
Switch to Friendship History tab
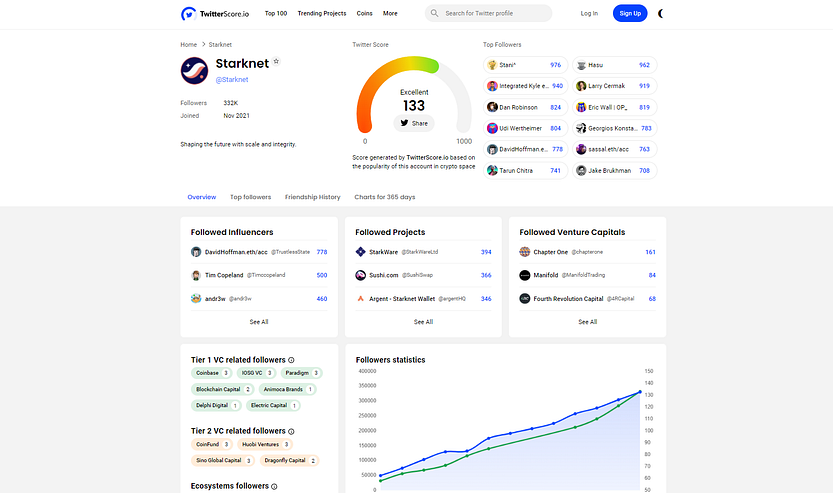pos(312,197)
